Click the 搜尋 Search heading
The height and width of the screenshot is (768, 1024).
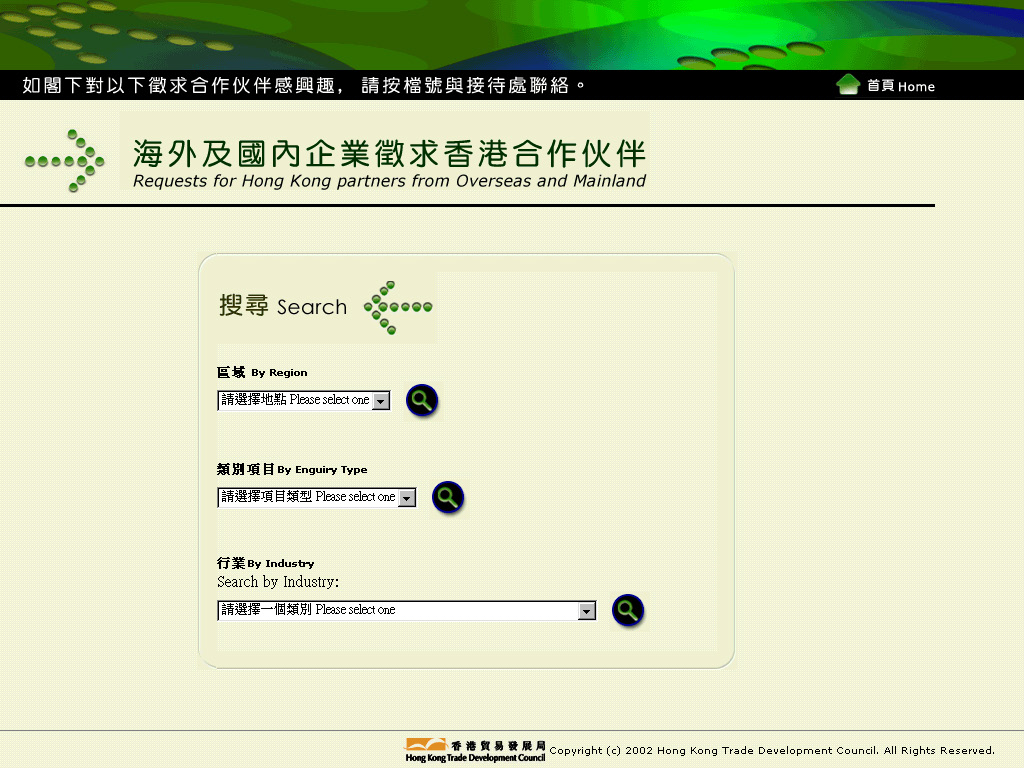tap(283, 306)
